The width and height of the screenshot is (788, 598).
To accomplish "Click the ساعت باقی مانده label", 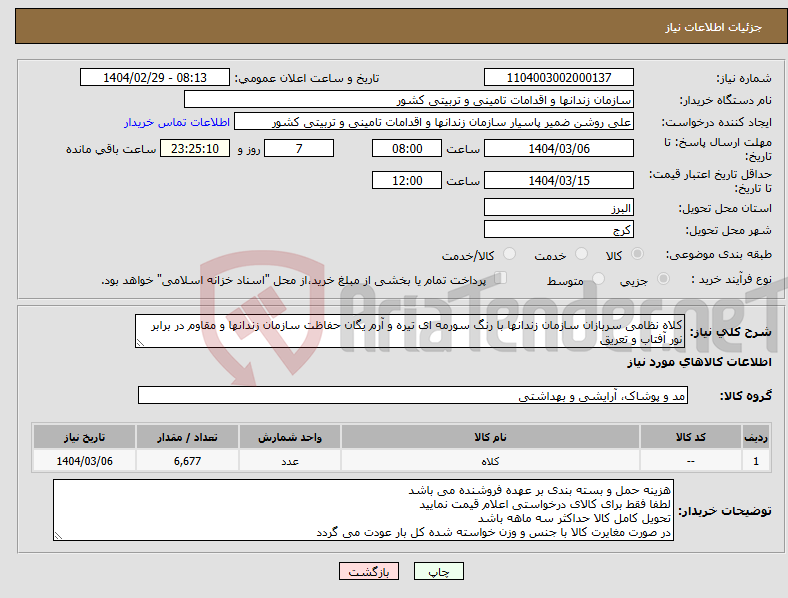I will [111, 149].
